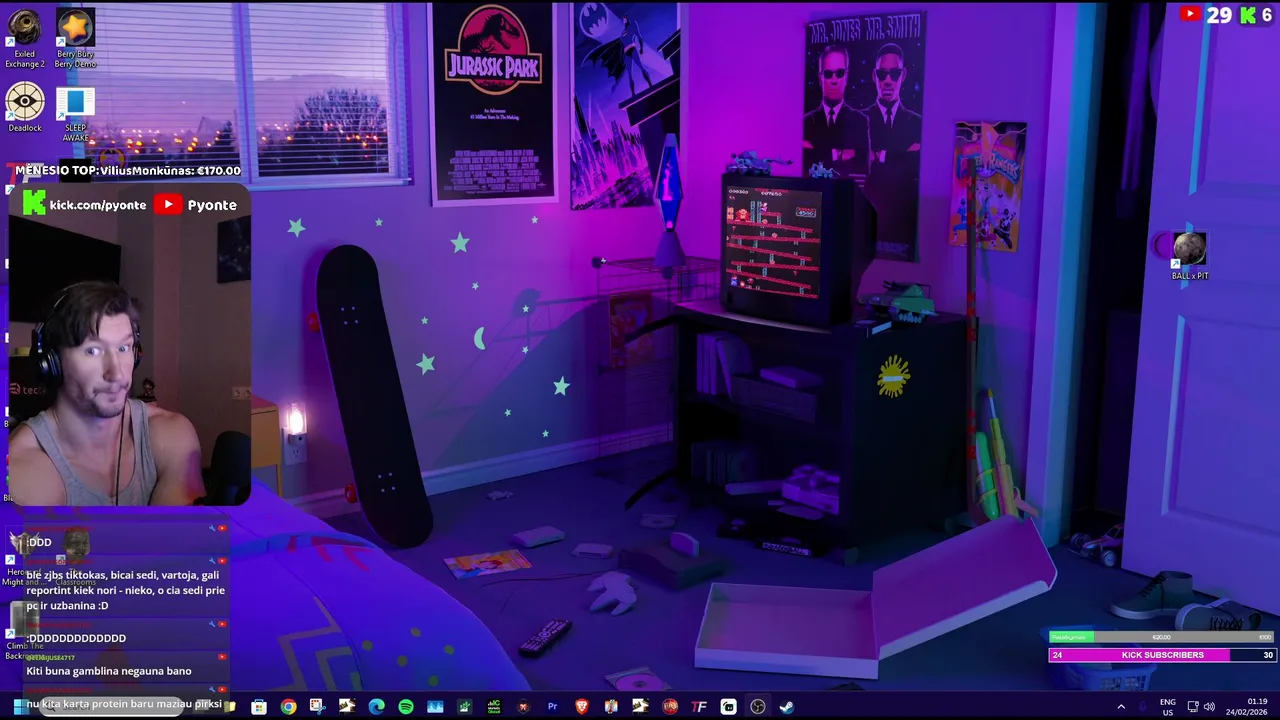Click the YouTube logo beside Pyonte
The width and height of the screenshot is (1280, 720).
pyautogui.click(x=168, y=204)
